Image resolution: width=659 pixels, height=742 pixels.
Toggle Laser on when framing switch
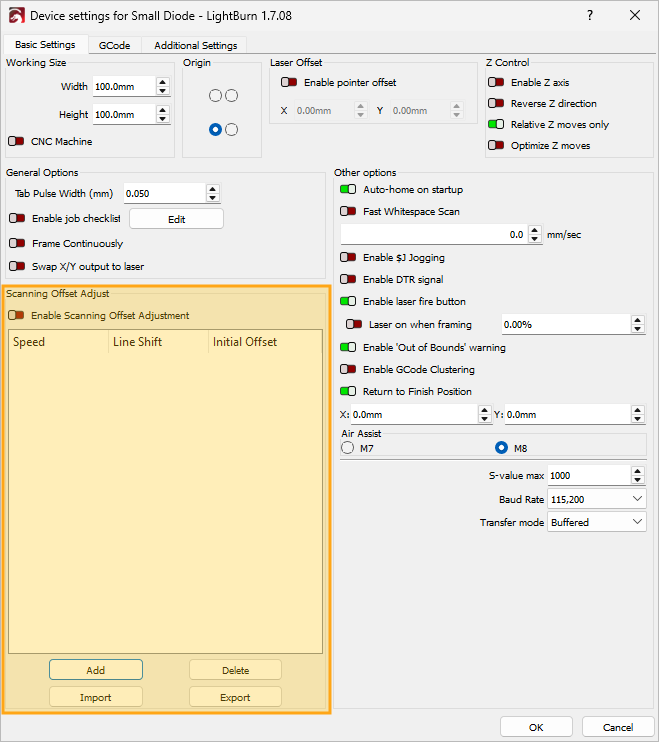point(354,324)
